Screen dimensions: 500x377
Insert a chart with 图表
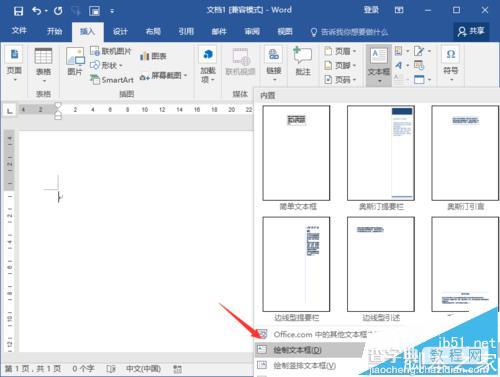coord(153,56)
